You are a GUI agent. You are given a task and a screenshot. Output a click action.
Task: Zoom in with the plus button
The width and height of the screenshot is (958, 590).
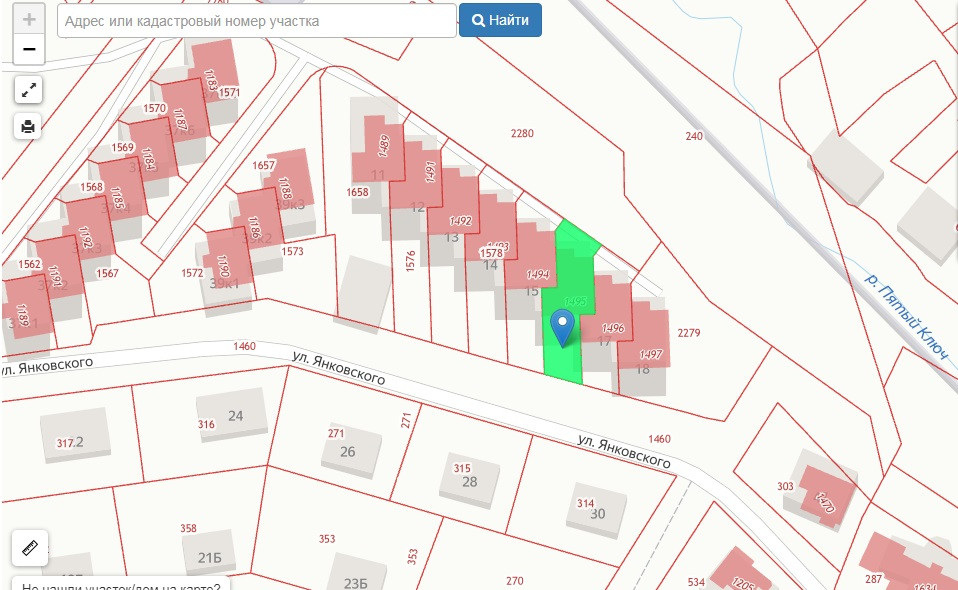pos(29,20)
